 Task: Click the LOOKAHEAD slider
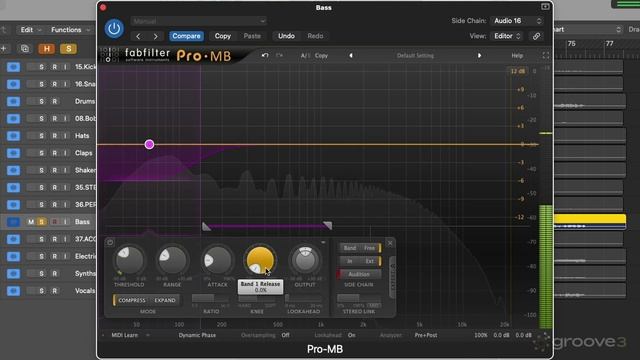[x=303, y=298]
